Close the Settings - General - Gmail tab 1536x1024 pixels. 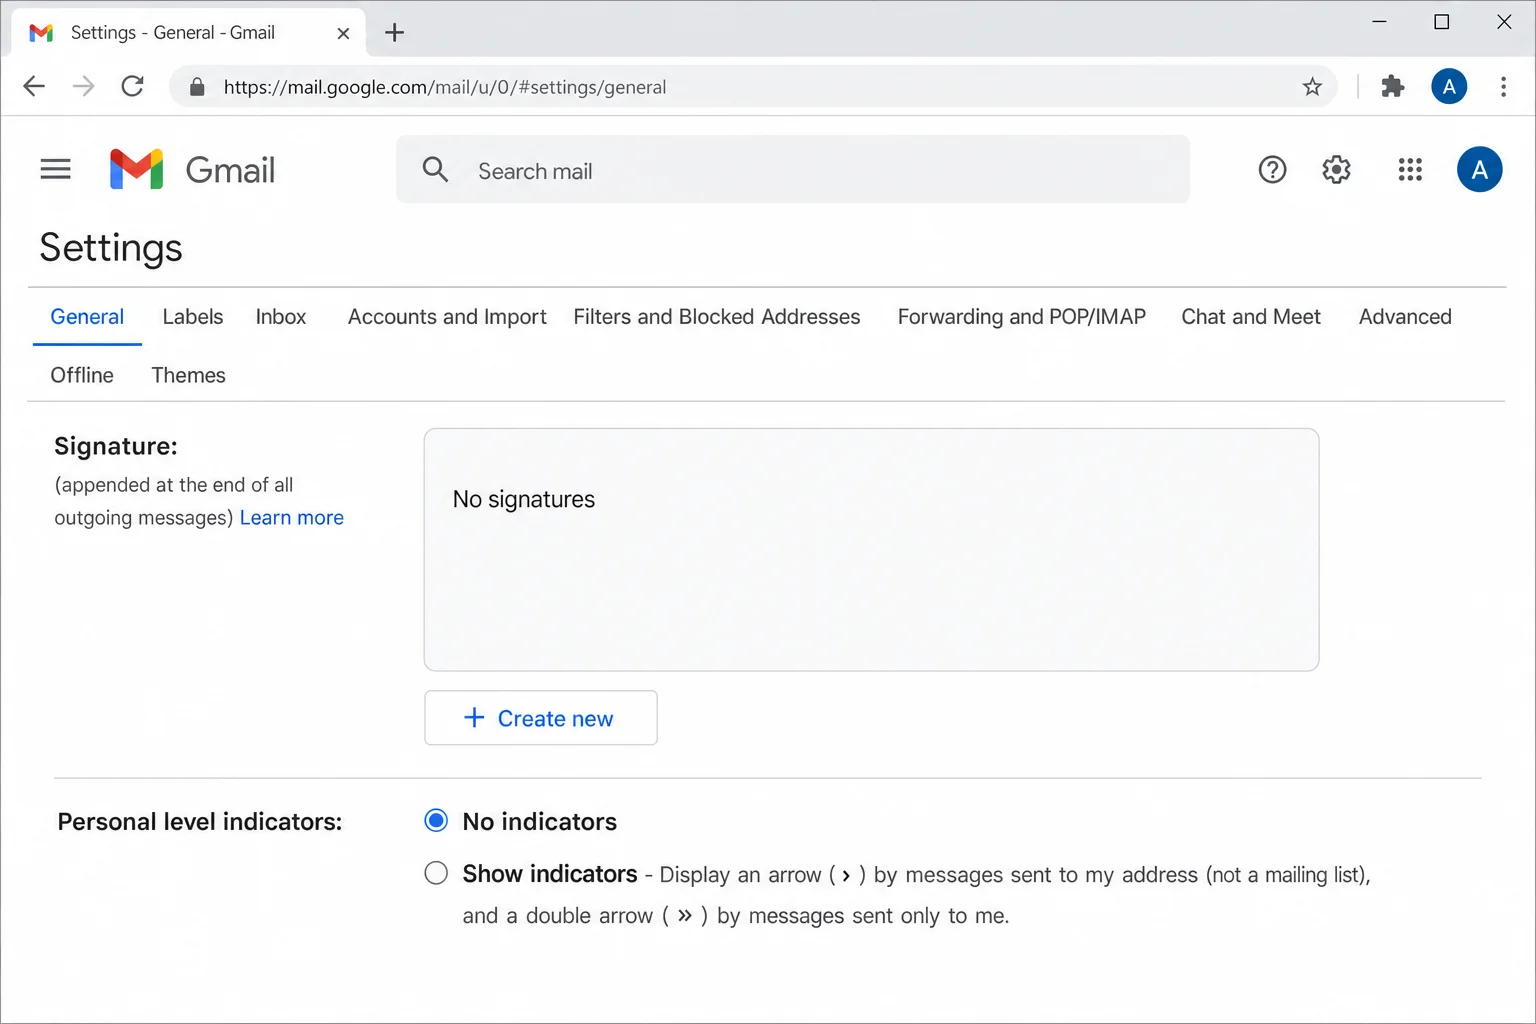[x=343, y=33]
